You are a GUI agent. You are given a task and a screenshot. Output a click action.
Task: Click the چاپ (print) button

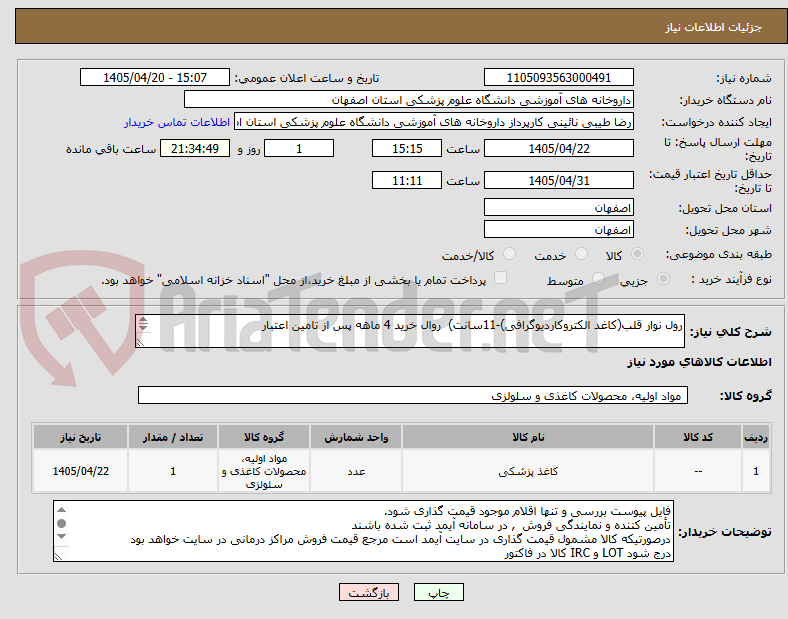(438, 592)
